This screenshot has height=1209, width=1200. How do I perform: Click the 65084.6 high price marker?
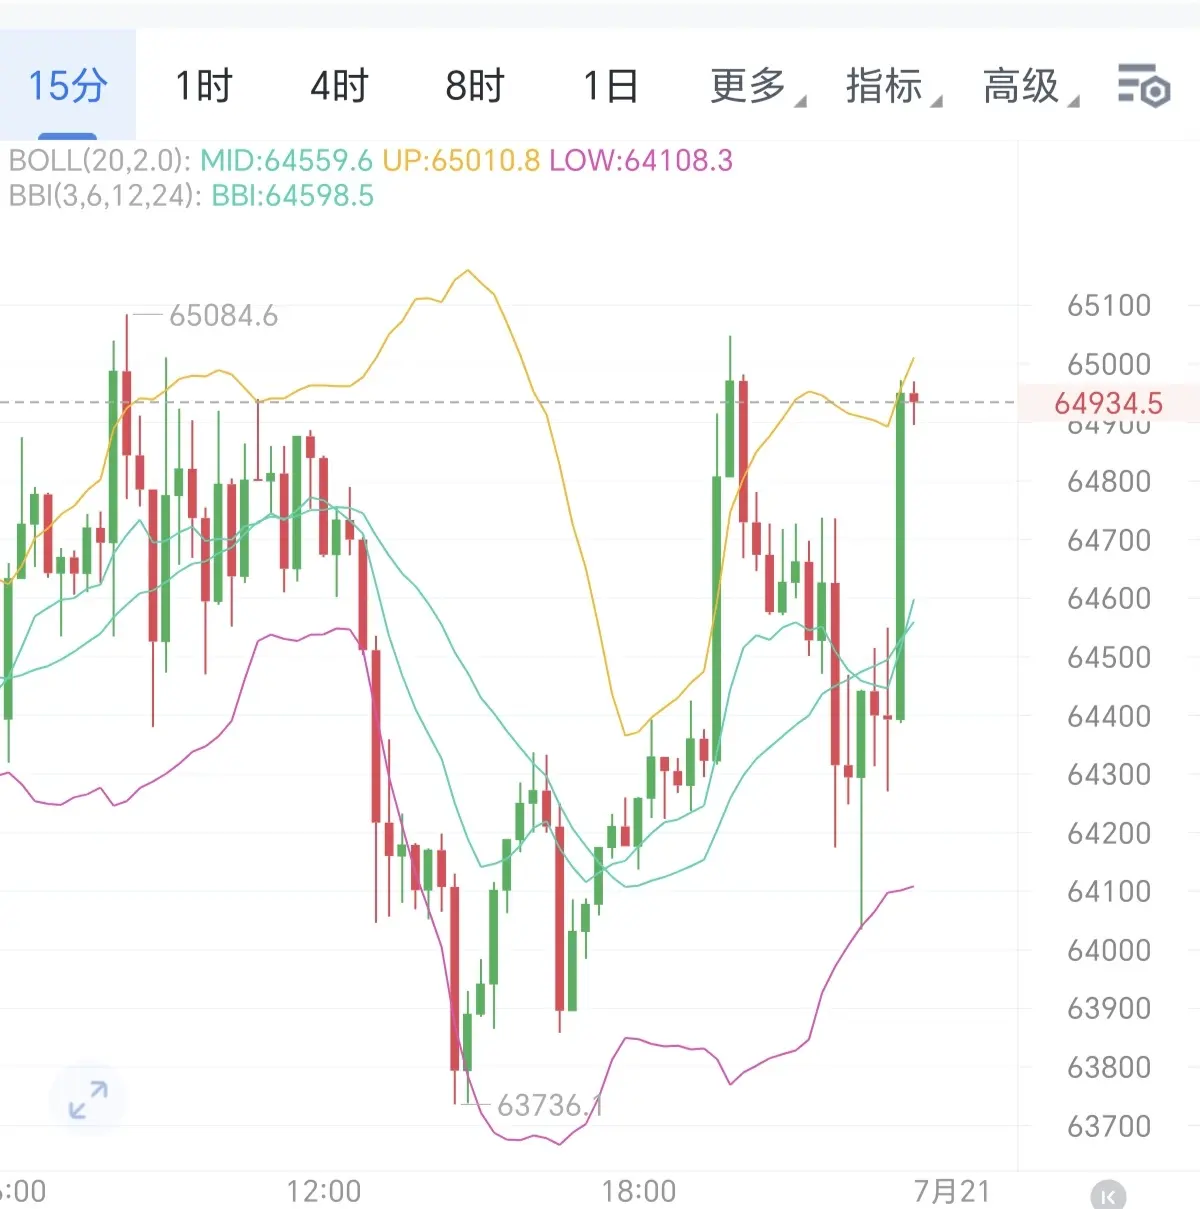point(223,316)
